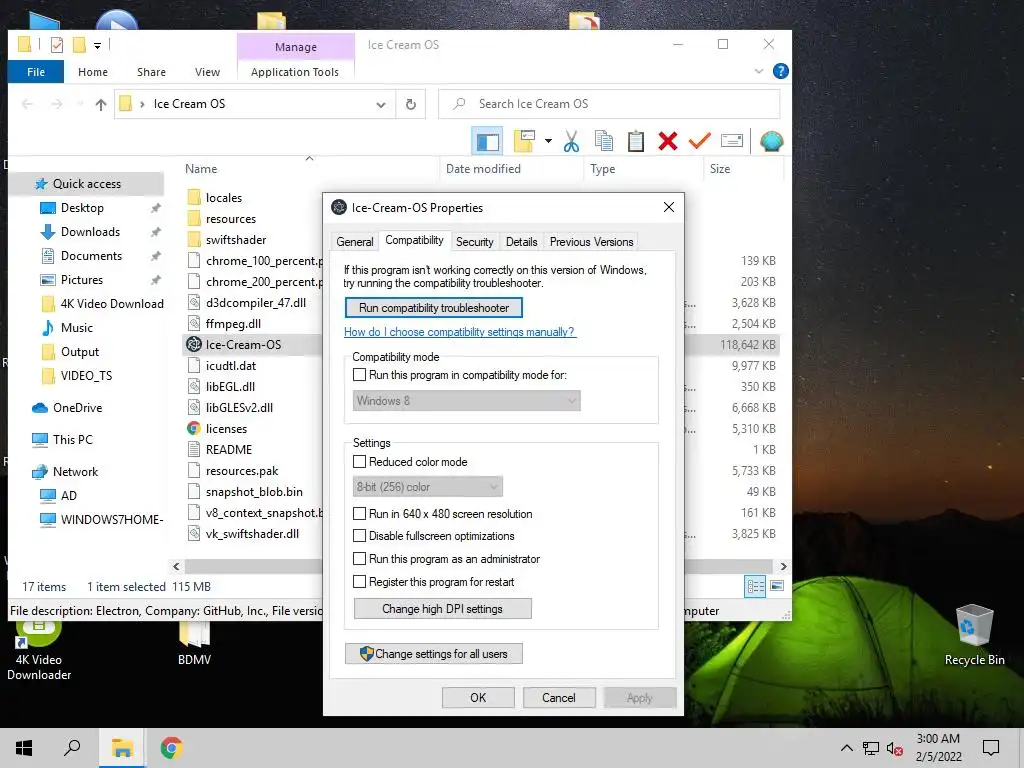
Task: Expand the address bar history dropdown
Action: [x=381, y=104]
